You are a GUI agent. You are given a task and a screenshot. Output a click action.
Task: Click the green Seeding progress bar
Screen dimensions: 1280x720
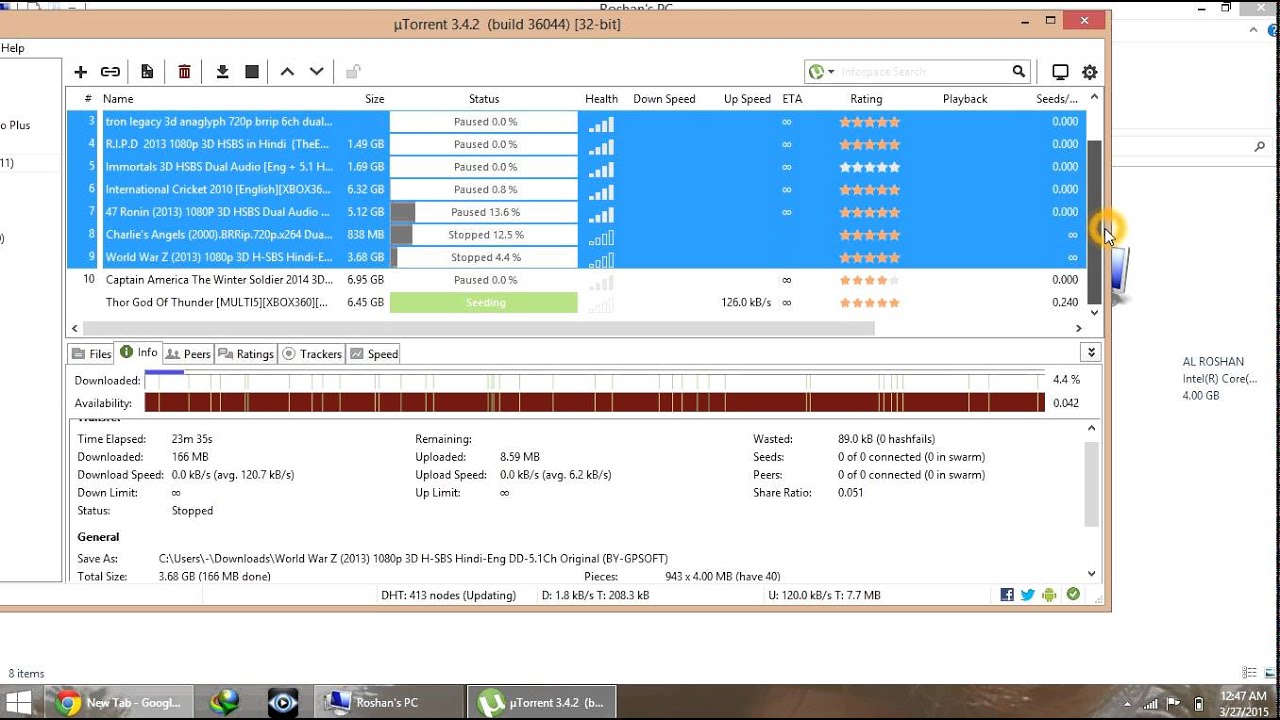[484, 302]
